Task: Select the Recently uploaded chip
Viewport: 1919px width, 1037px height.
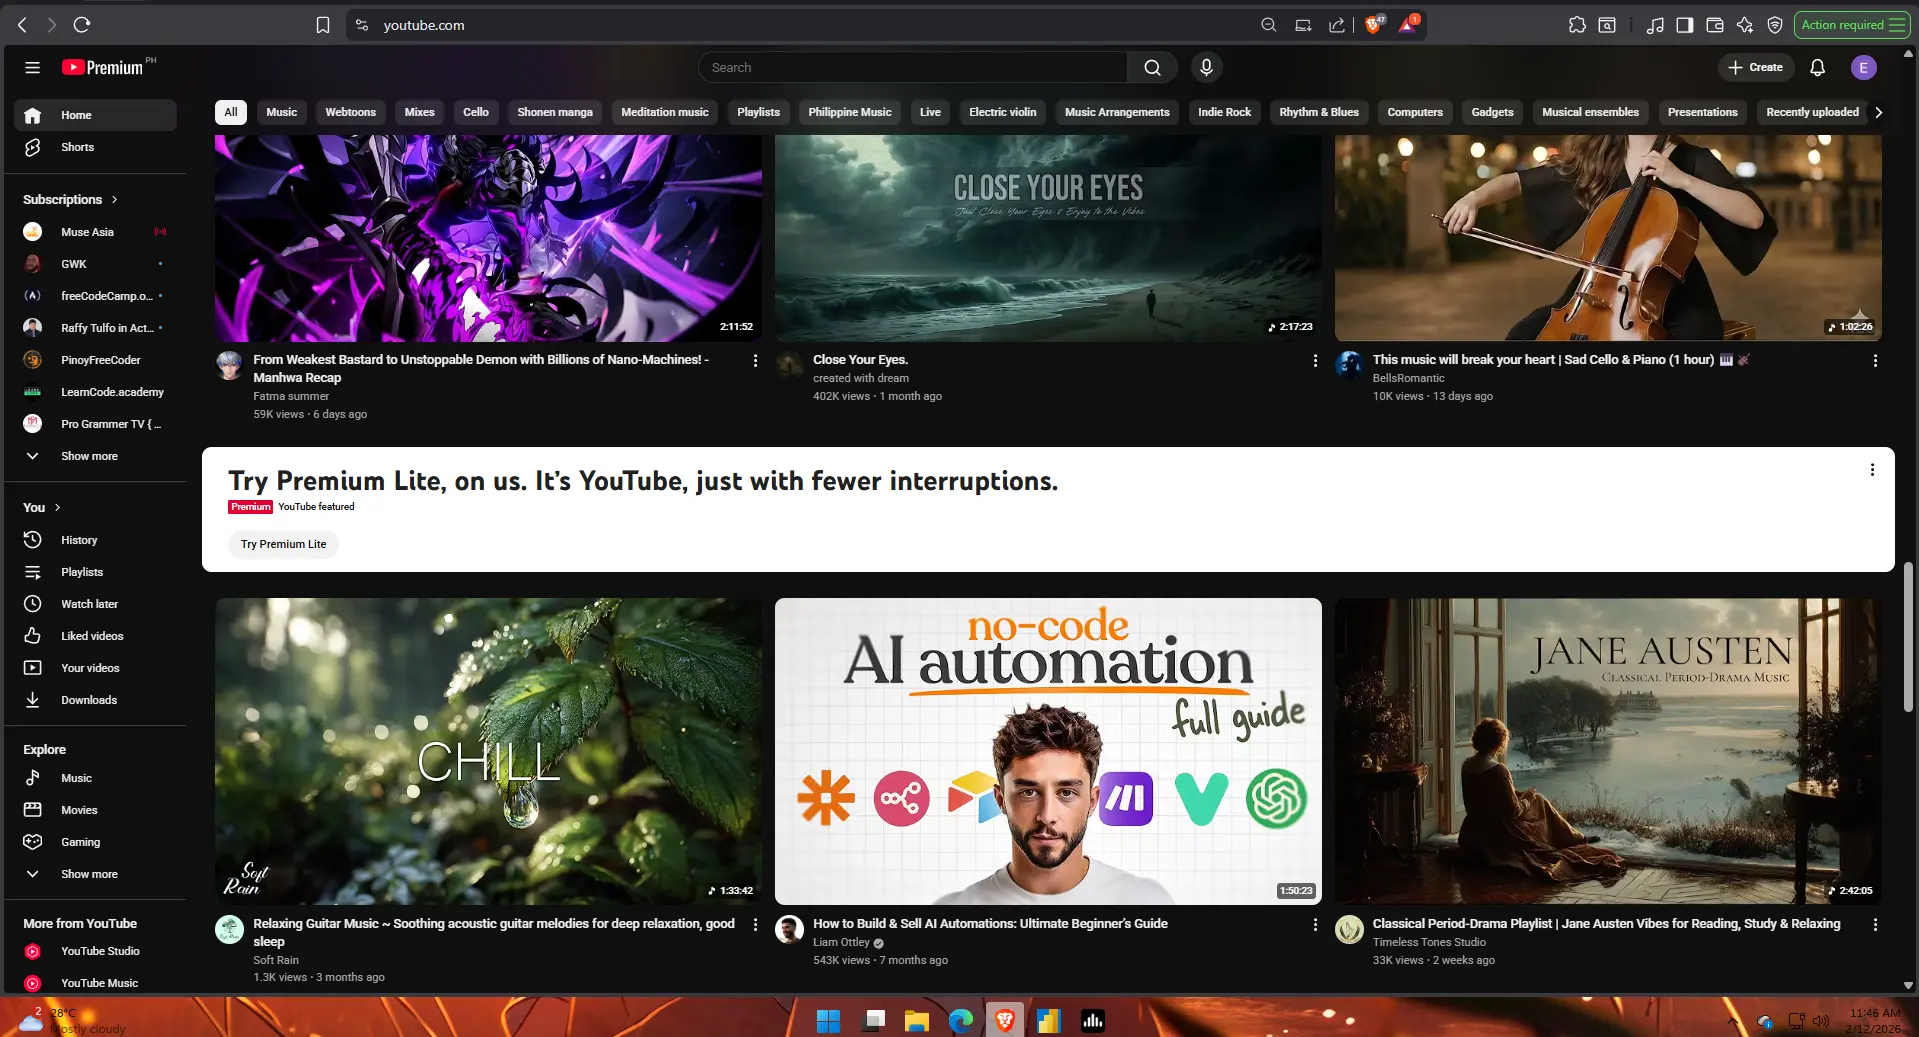Action: click(1812, 112)
